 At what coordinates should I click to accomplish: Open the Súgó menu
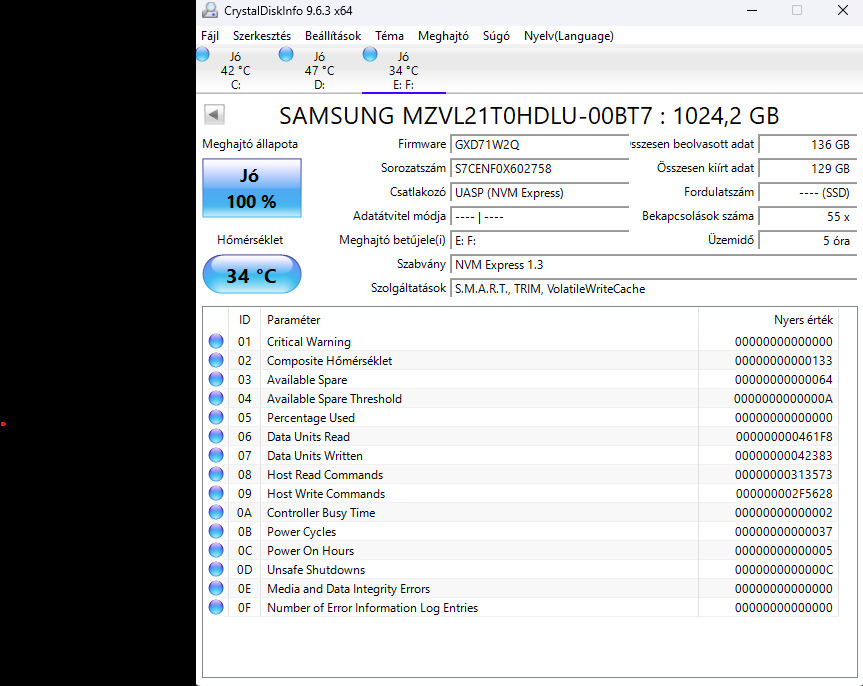click(x=496, y=36)
